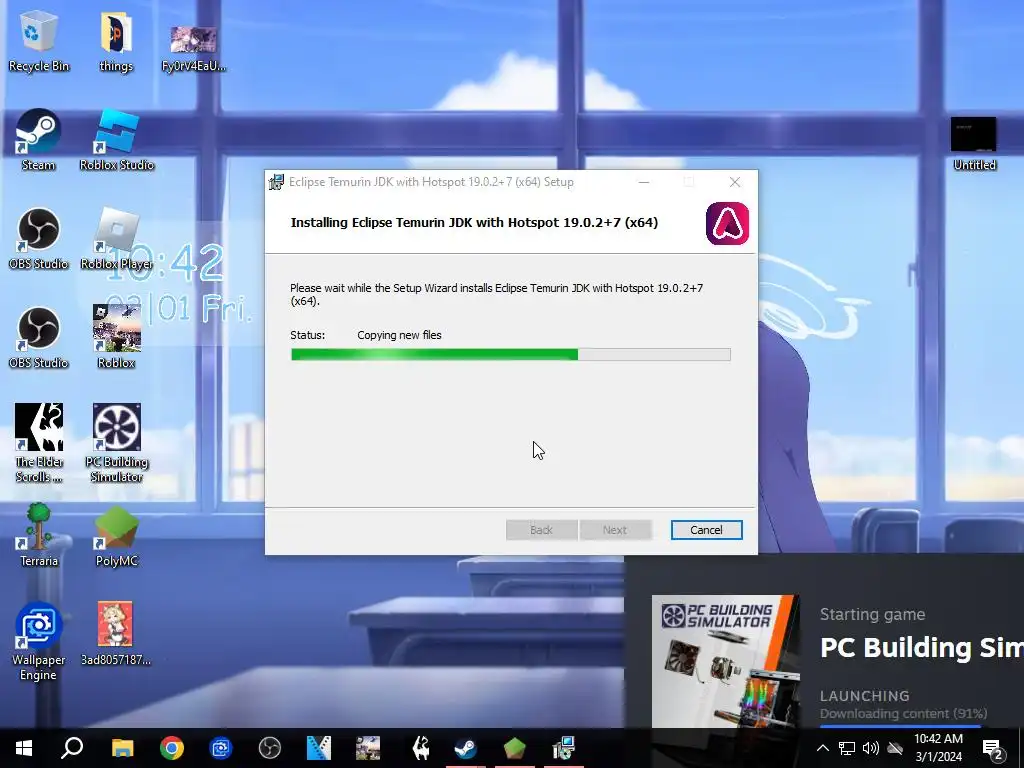1024x768 pixels.
Task: Select the Roblox Studio desktop shortcut
Action: coord(117,139)
